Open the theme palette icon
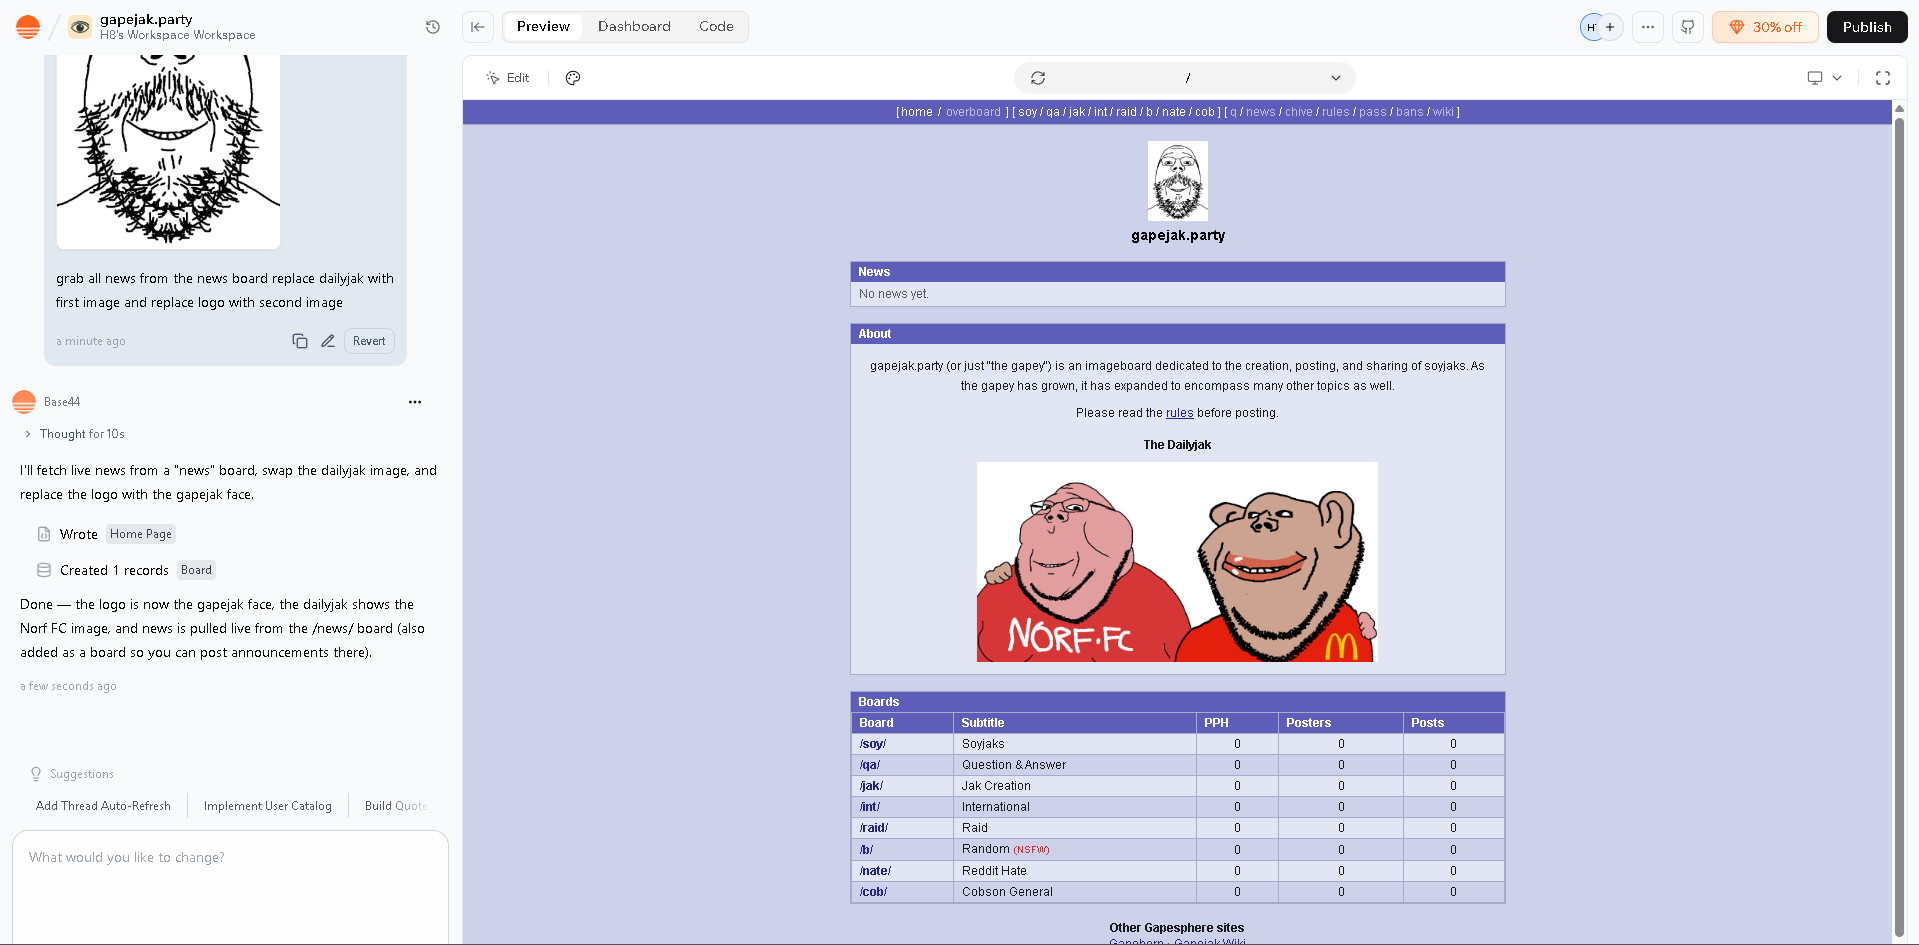Screen dimensions: 1919x945 click(x=573, y=78)
